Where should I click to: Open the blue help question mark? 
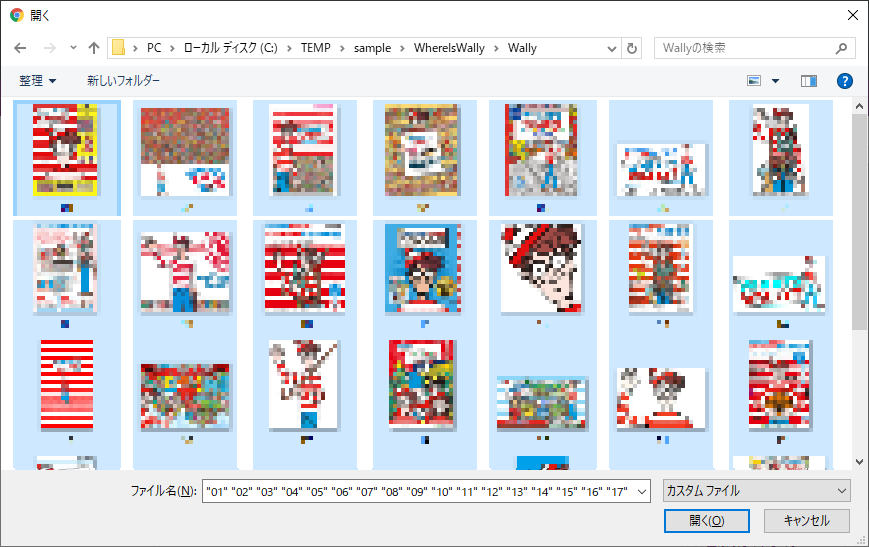pos(845,81)
